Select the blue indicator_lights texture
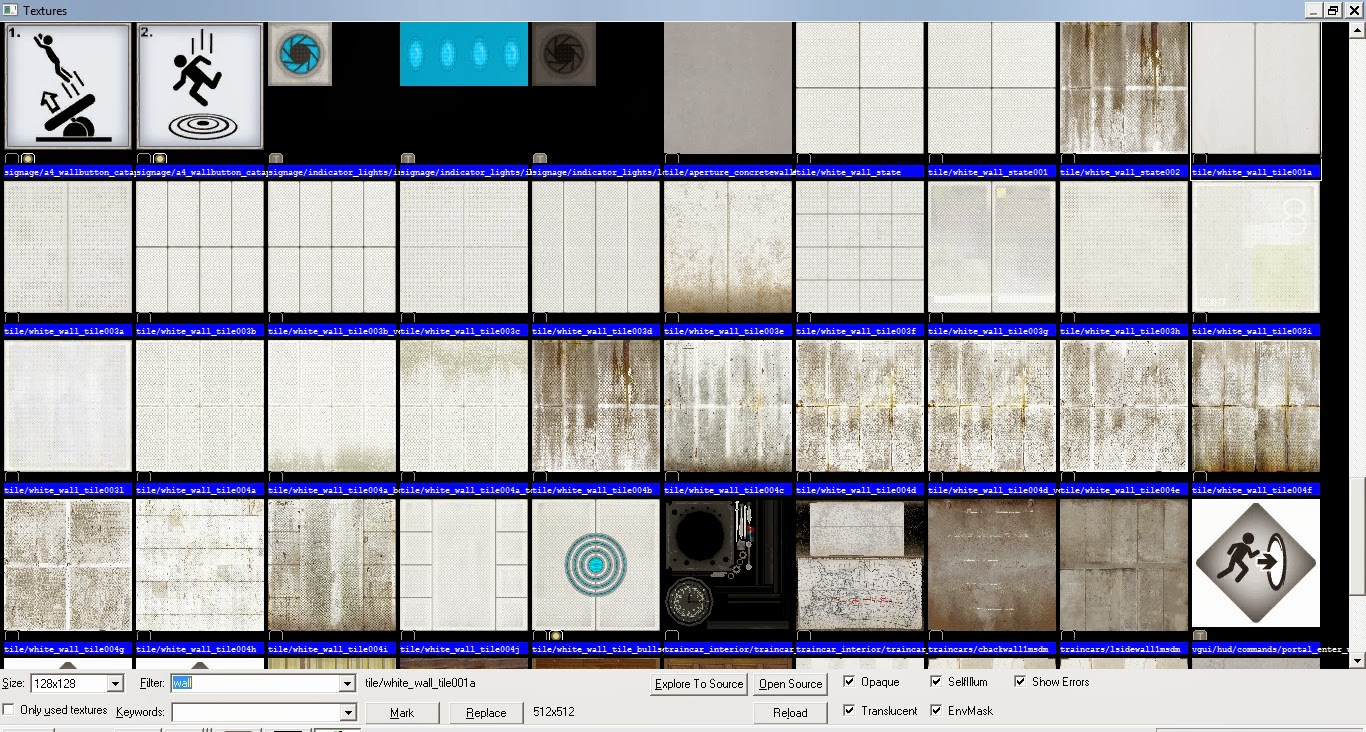Viewport: 1366px width, 732px height. 463,54
